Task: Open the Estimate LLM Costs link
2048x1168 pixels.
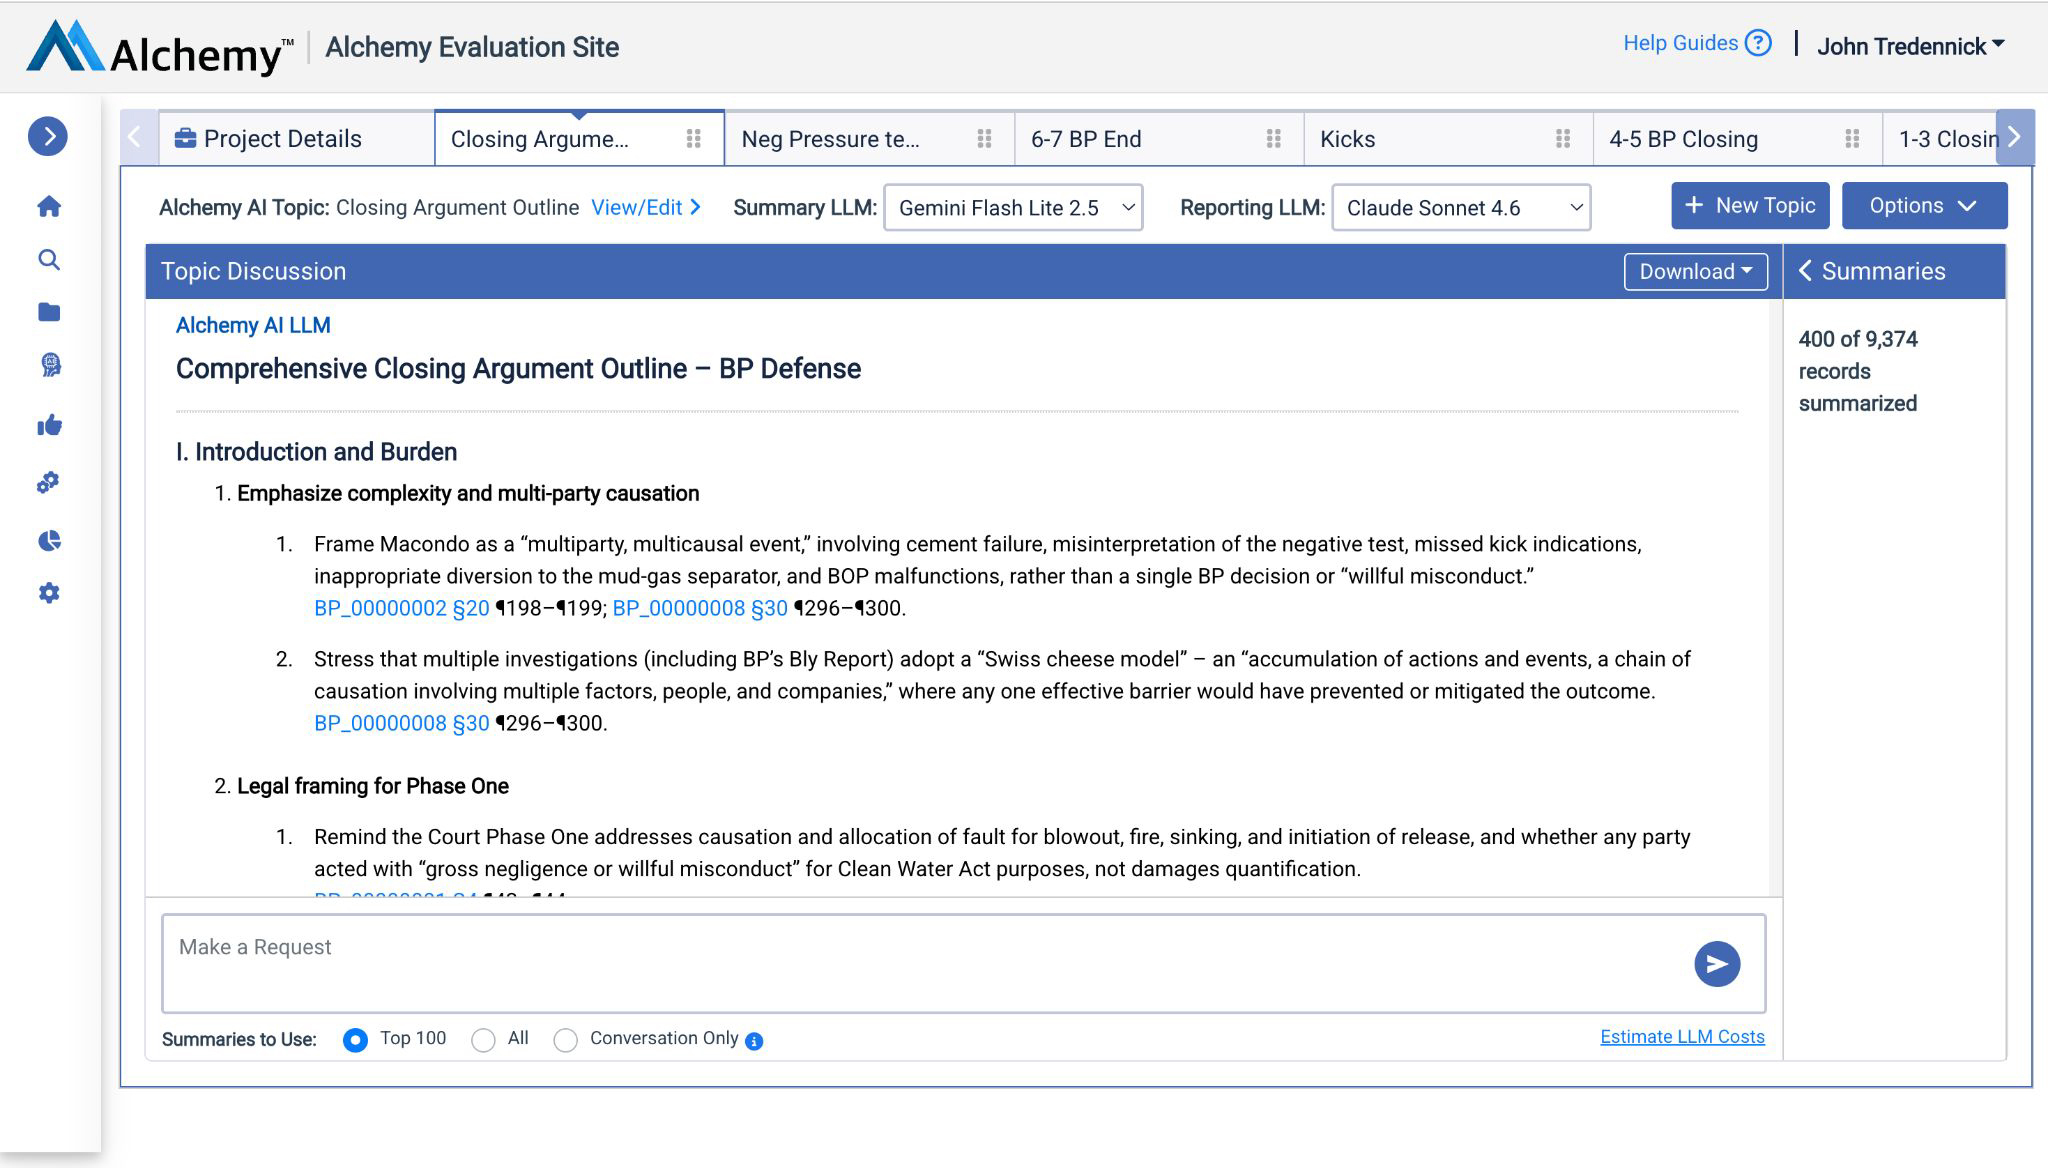Action: (x=1682, y=1037)
